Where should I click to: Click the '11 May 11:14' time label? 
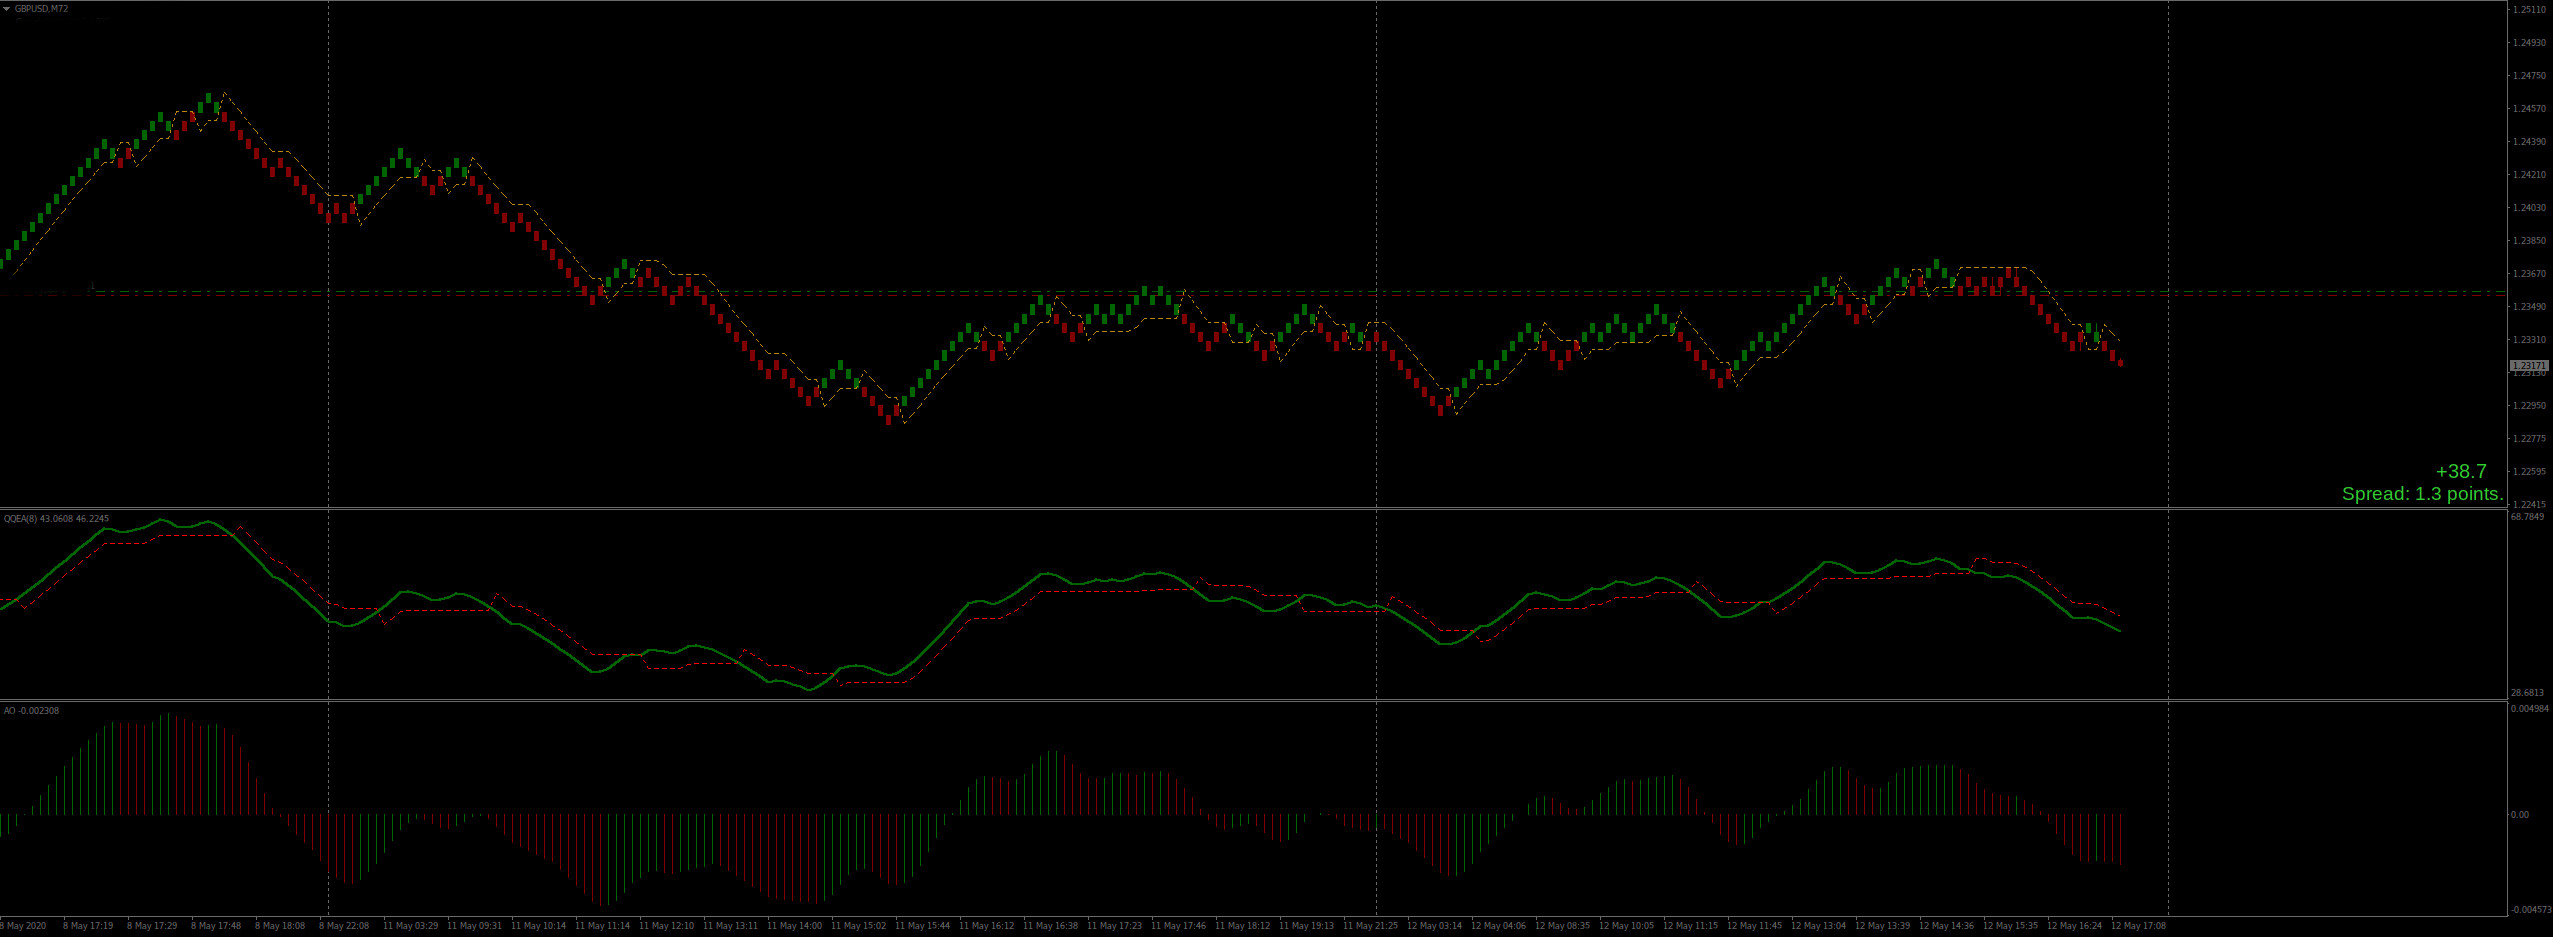[602, 926]
